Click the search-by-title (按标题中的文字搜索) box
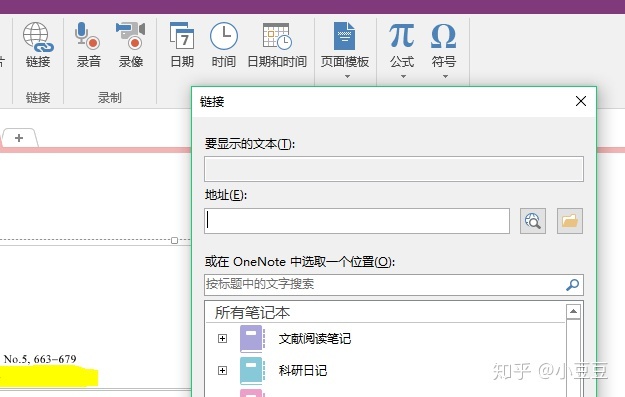Image resolution: width=625 pixels, height=397 pixels. click(394, 285)
